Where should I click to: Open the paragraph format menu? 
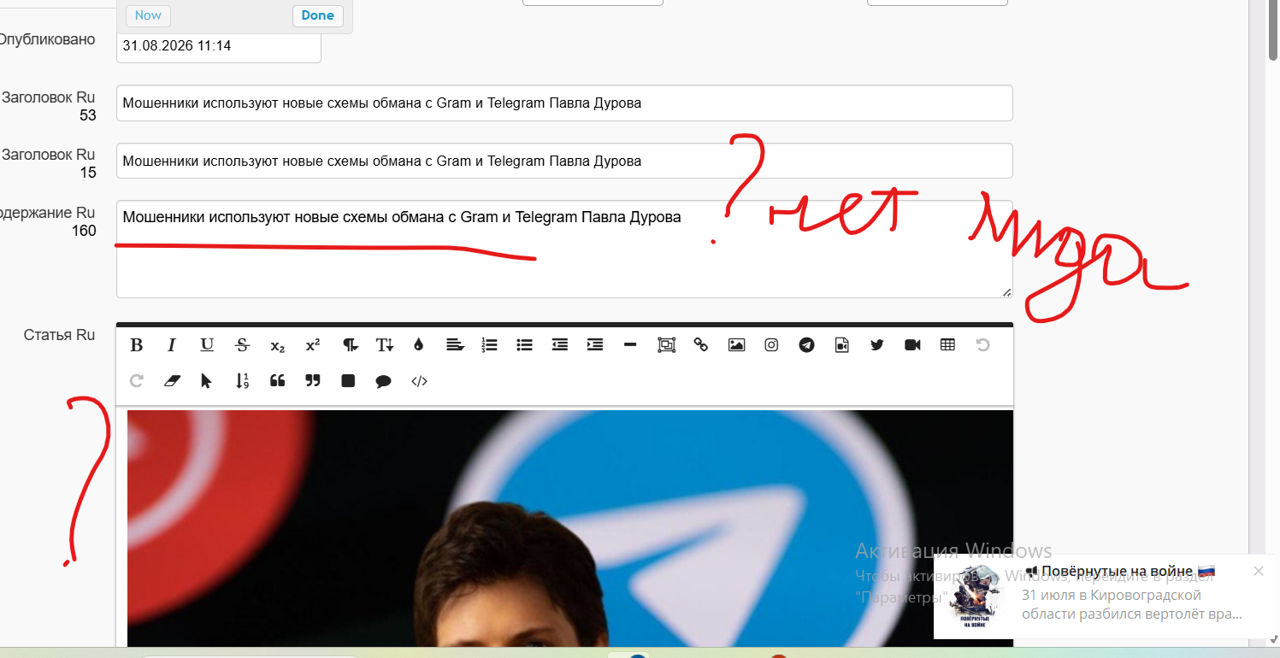click(350, 345)
